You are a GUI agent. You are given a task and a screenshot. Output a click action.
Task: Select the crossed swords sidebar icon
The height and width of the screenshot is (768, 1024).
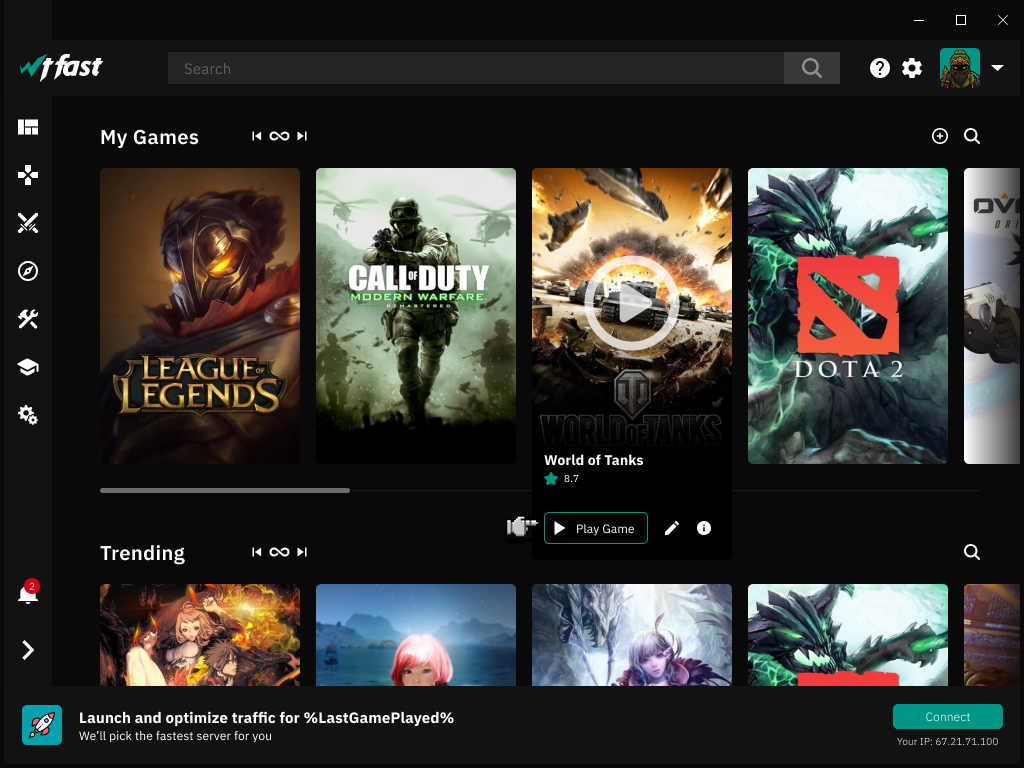tap(28, 223)
